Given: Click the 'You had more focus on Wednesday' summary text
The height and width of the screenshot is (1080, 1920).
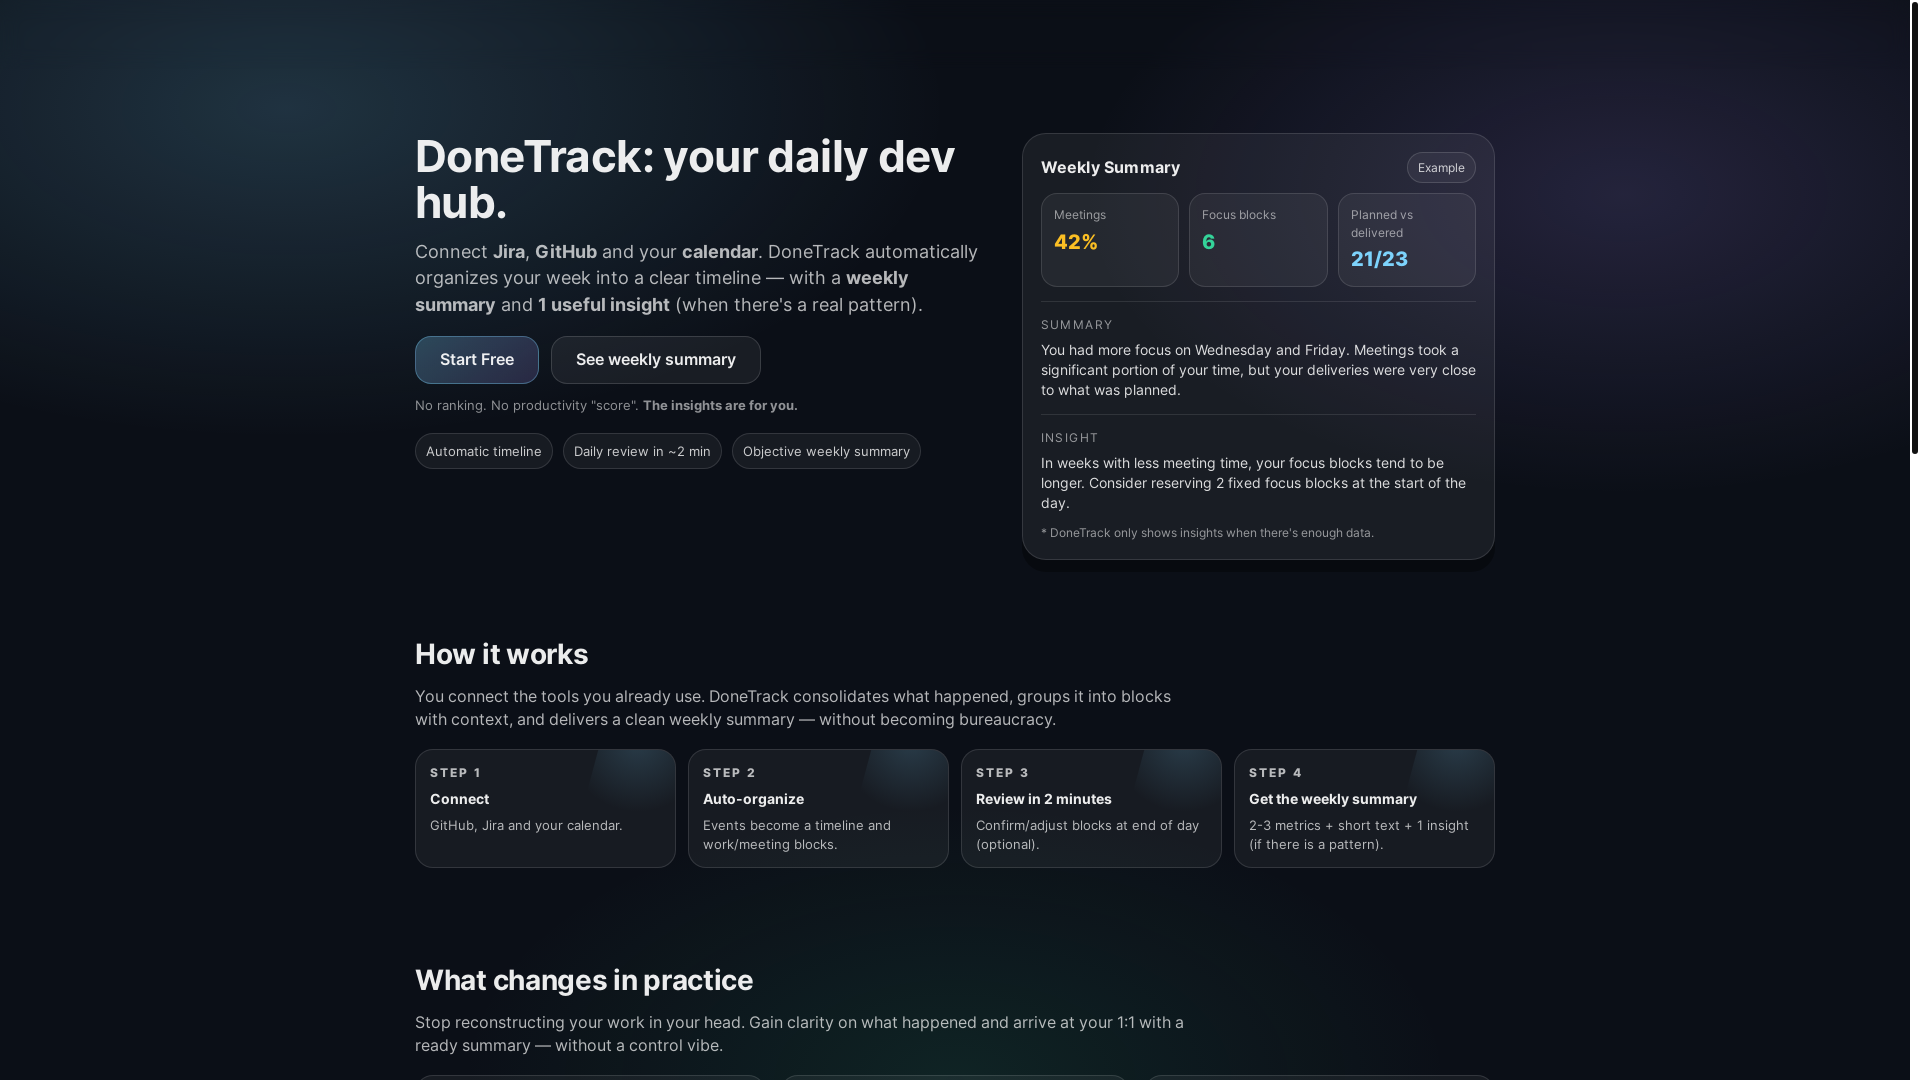Looking at the screenshot, I should [x=1258, y=370].
